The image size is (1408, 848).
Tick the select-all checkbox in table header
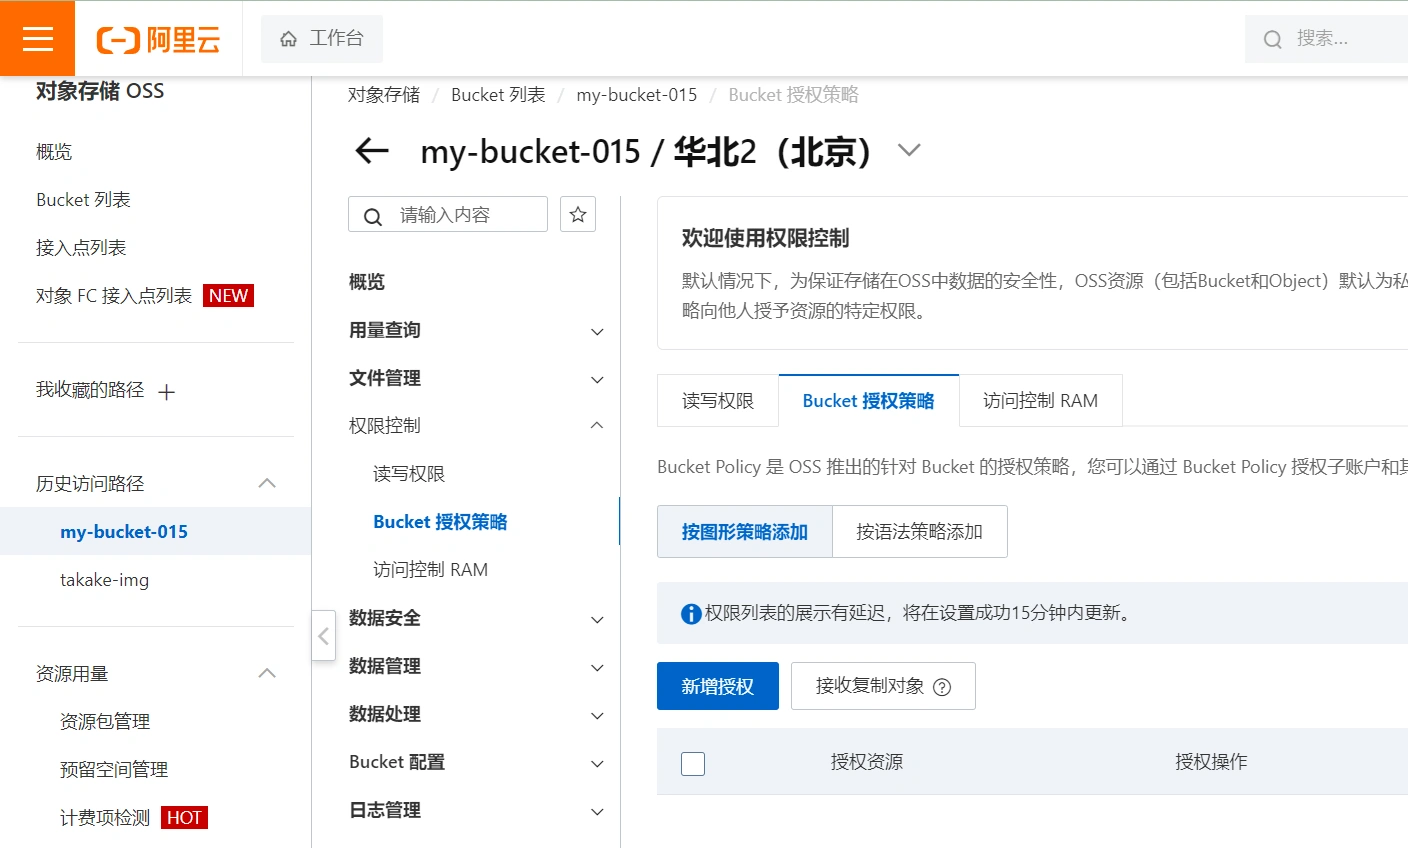tap(693, 764)
